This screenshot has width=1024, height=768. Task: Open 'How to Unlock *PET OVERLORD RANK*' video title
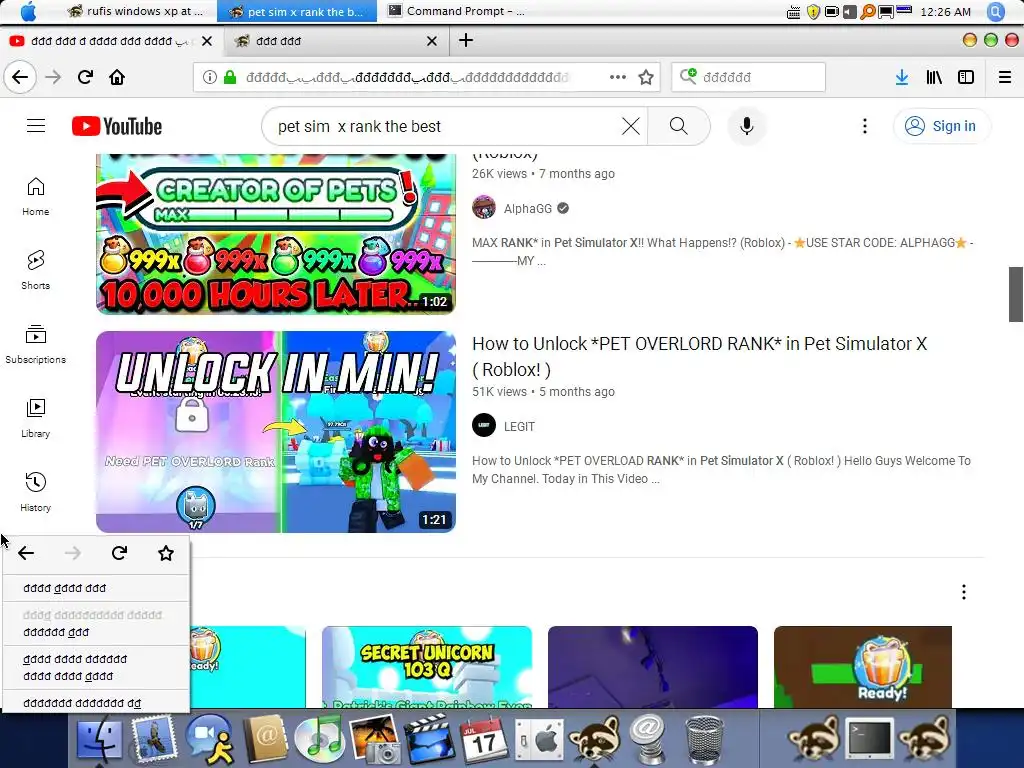coord(699,357)
